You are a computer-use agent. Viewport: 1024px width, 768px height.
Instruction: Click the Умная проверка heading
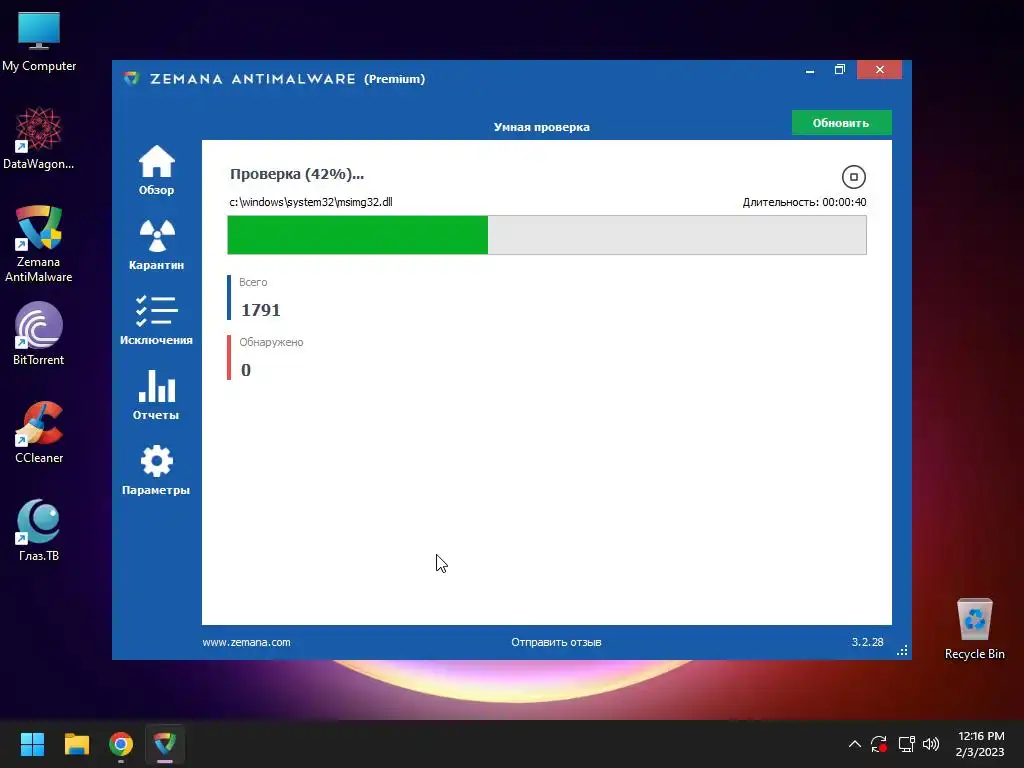point(541,127)
